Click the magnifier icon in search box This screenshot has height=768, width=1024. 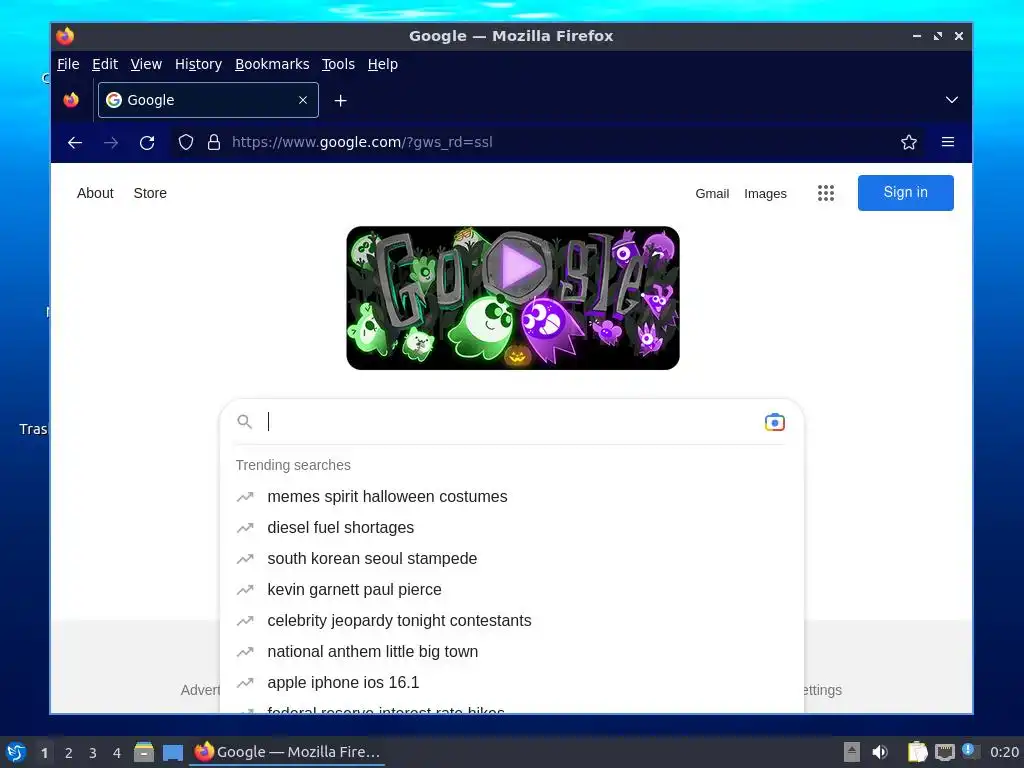click(x=245, y=422)
